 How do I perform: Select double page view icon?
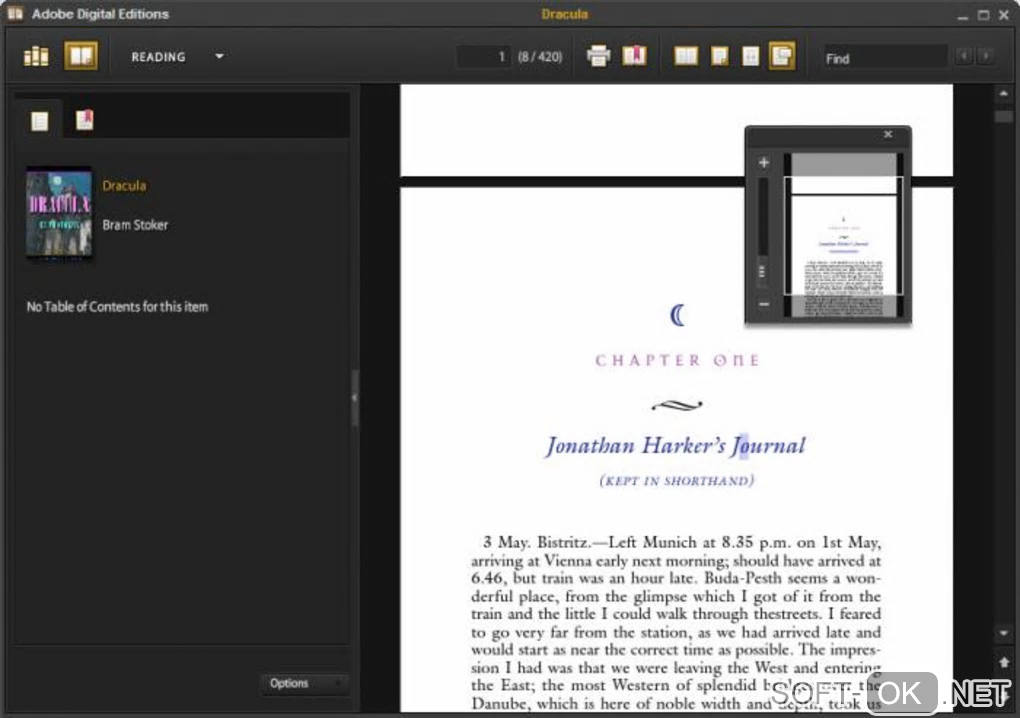[686, 57]
